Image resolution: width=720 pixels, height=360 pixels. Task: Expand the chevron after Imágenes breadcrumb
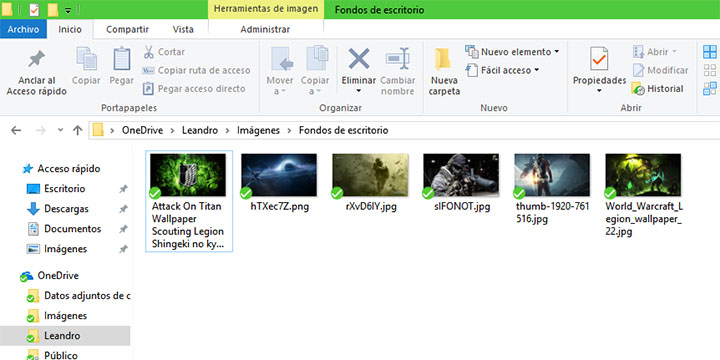pos(289,130)
